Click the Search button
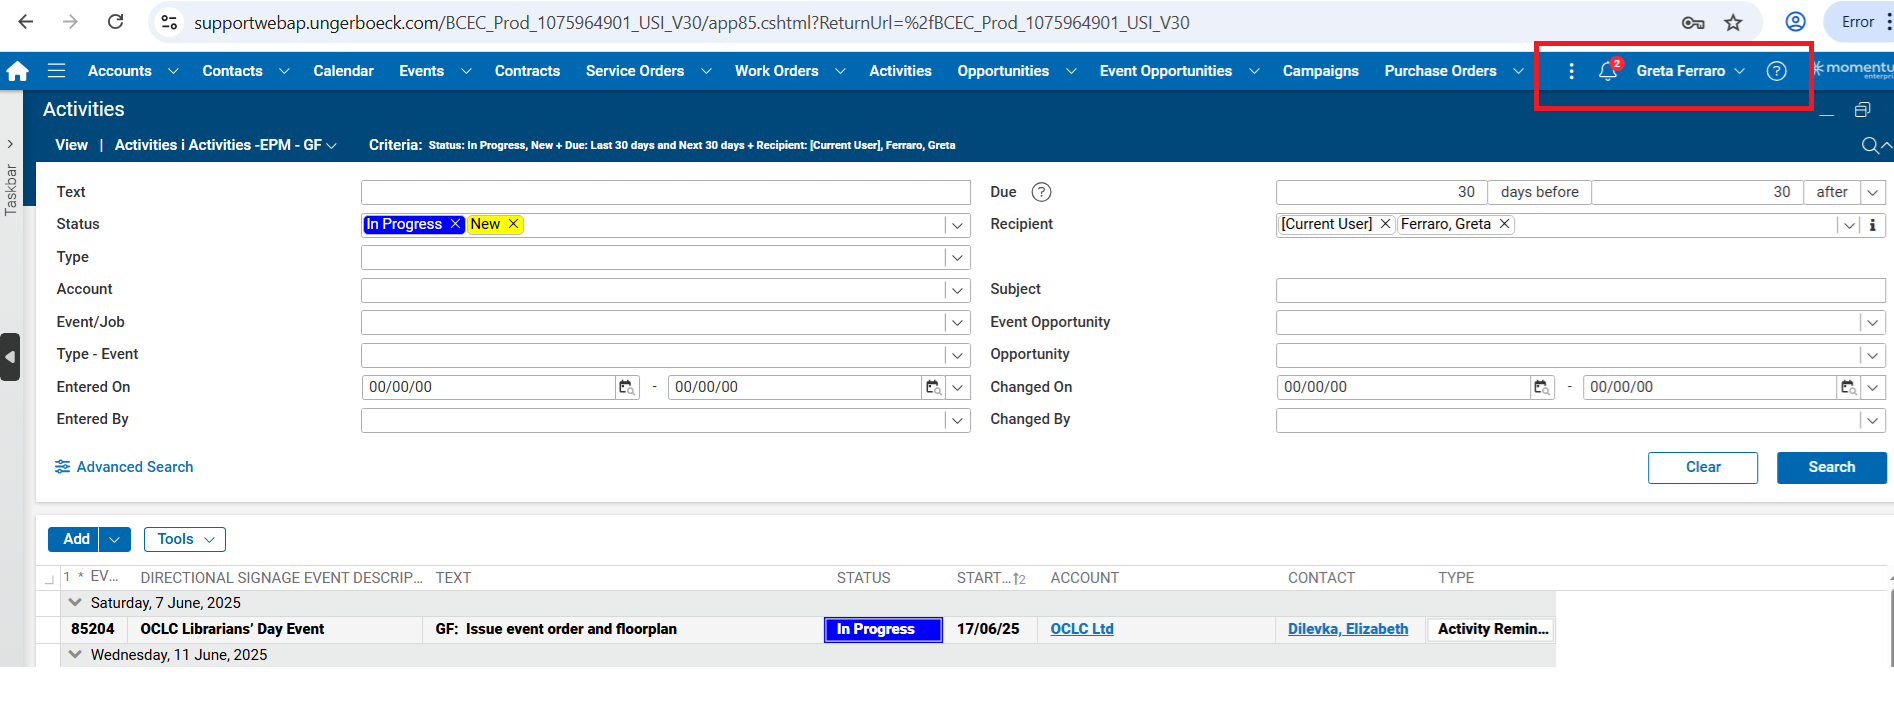Viewport: 1894px width, 706px height. pyautogui.click(x=1831, y=468)
